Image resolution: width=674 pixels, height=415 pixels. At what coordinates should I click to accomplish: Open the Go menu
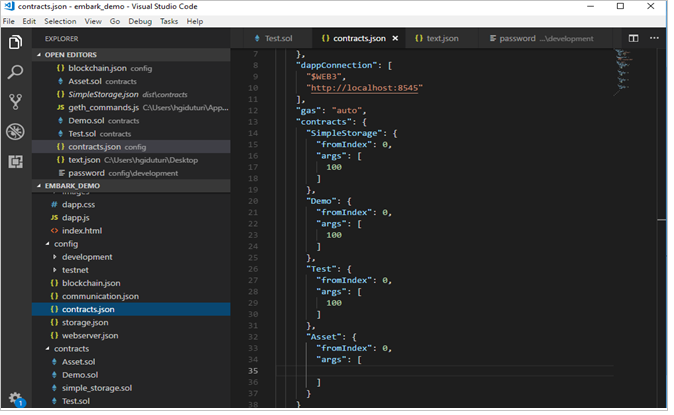[116, 22]
